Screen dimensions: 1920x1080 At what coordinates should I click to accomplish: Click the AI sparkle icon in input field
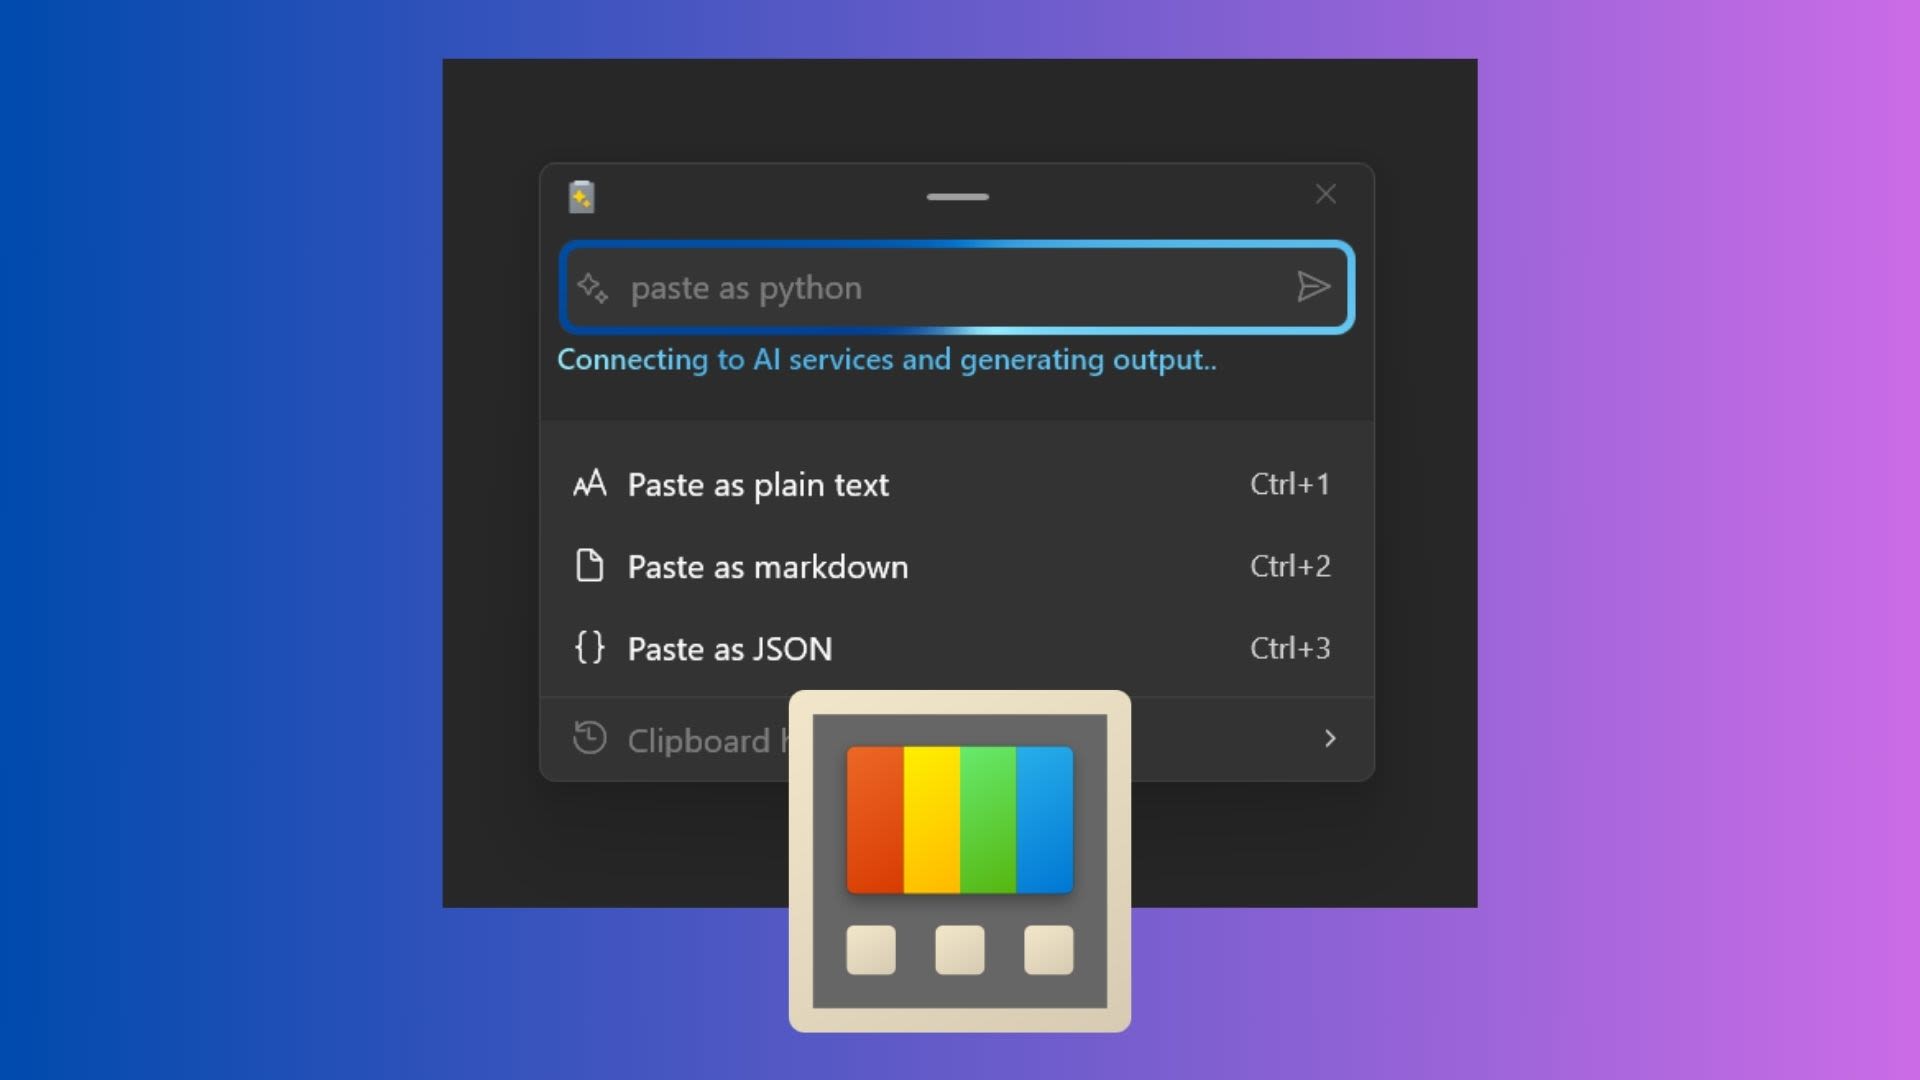(592, 286)
